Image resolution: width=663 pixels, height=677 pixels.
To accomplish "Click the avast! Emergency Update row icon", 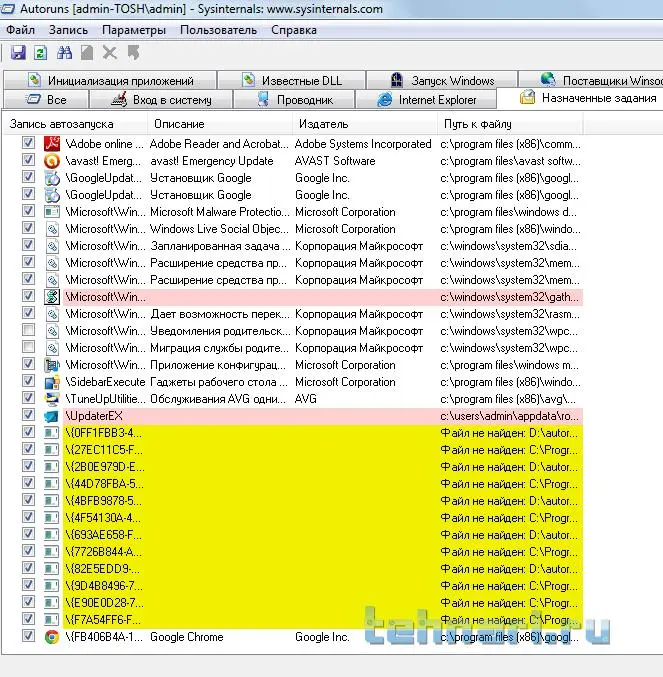I will click(x=52, y=161).
